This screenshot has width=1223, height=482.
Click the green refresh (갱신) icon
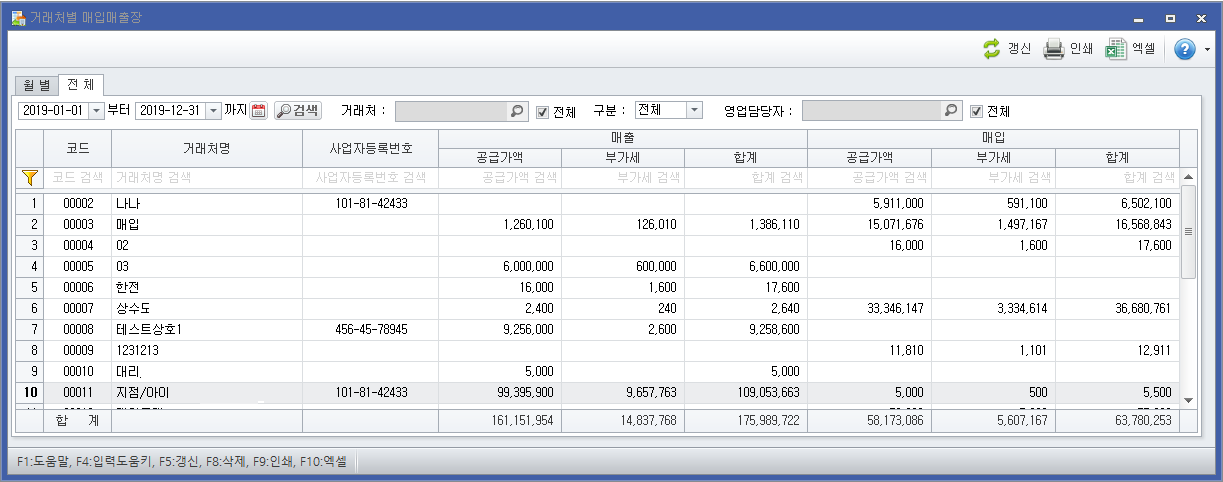(x=991, y=48)
